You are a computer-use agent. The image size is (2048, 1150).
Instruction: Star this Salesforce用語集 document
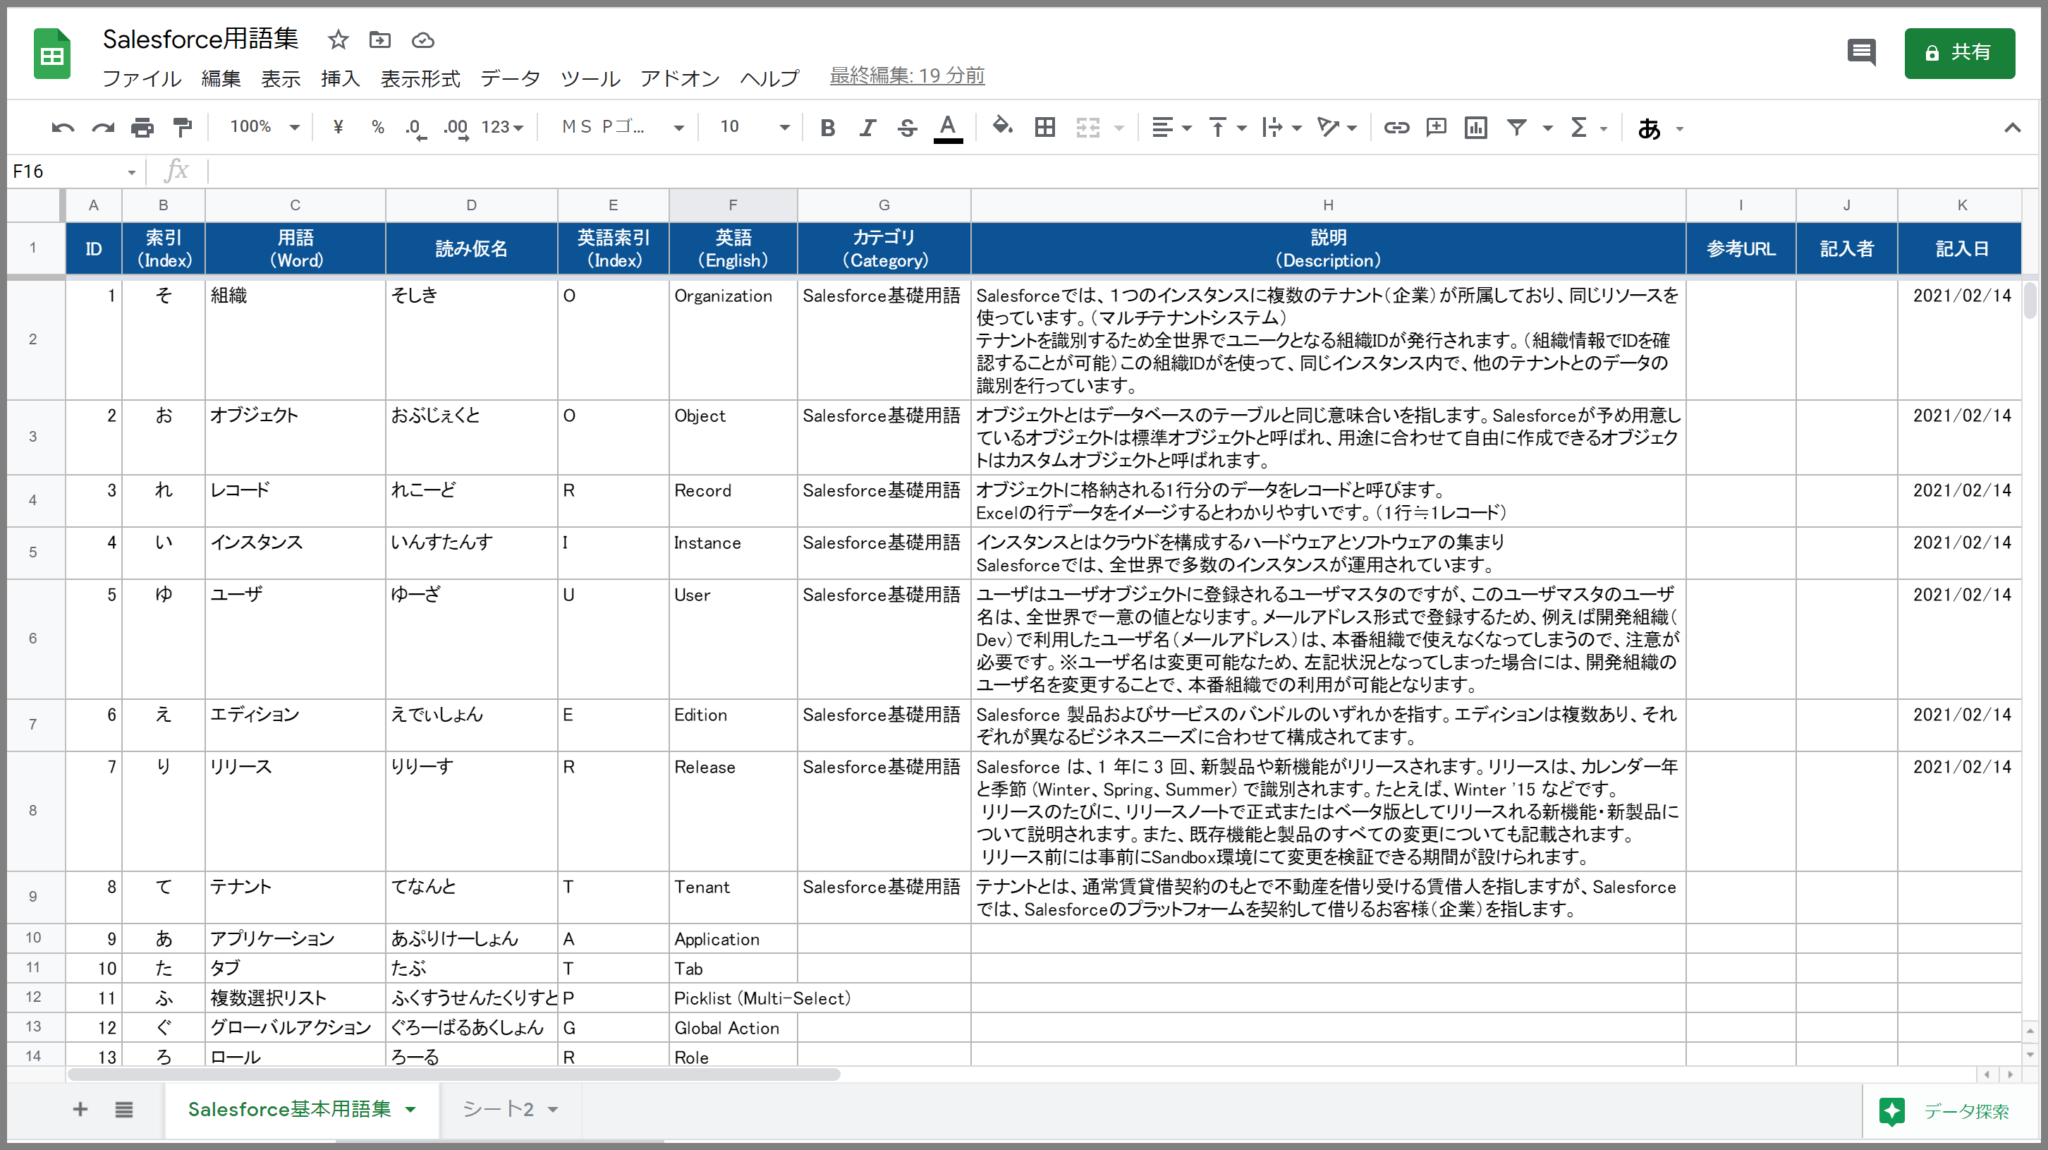pos(338,40)
